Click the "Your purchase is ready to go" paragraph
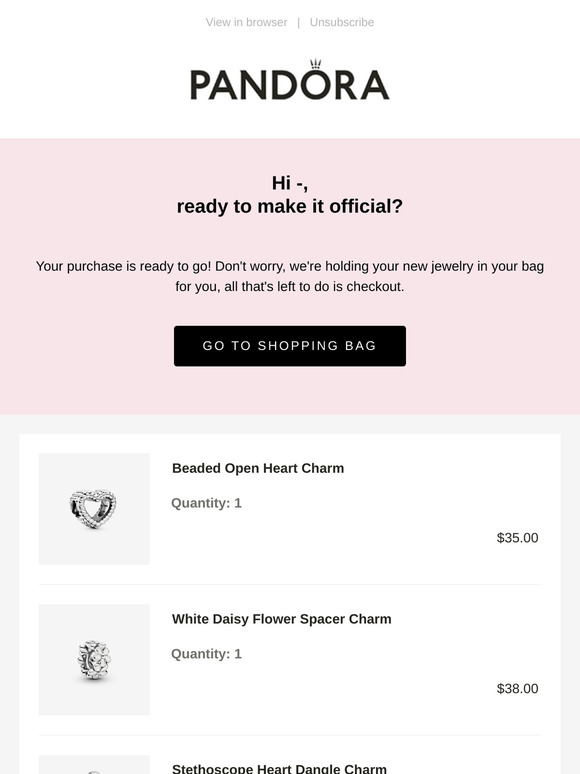The image size is (580, 774). point(290,276)
